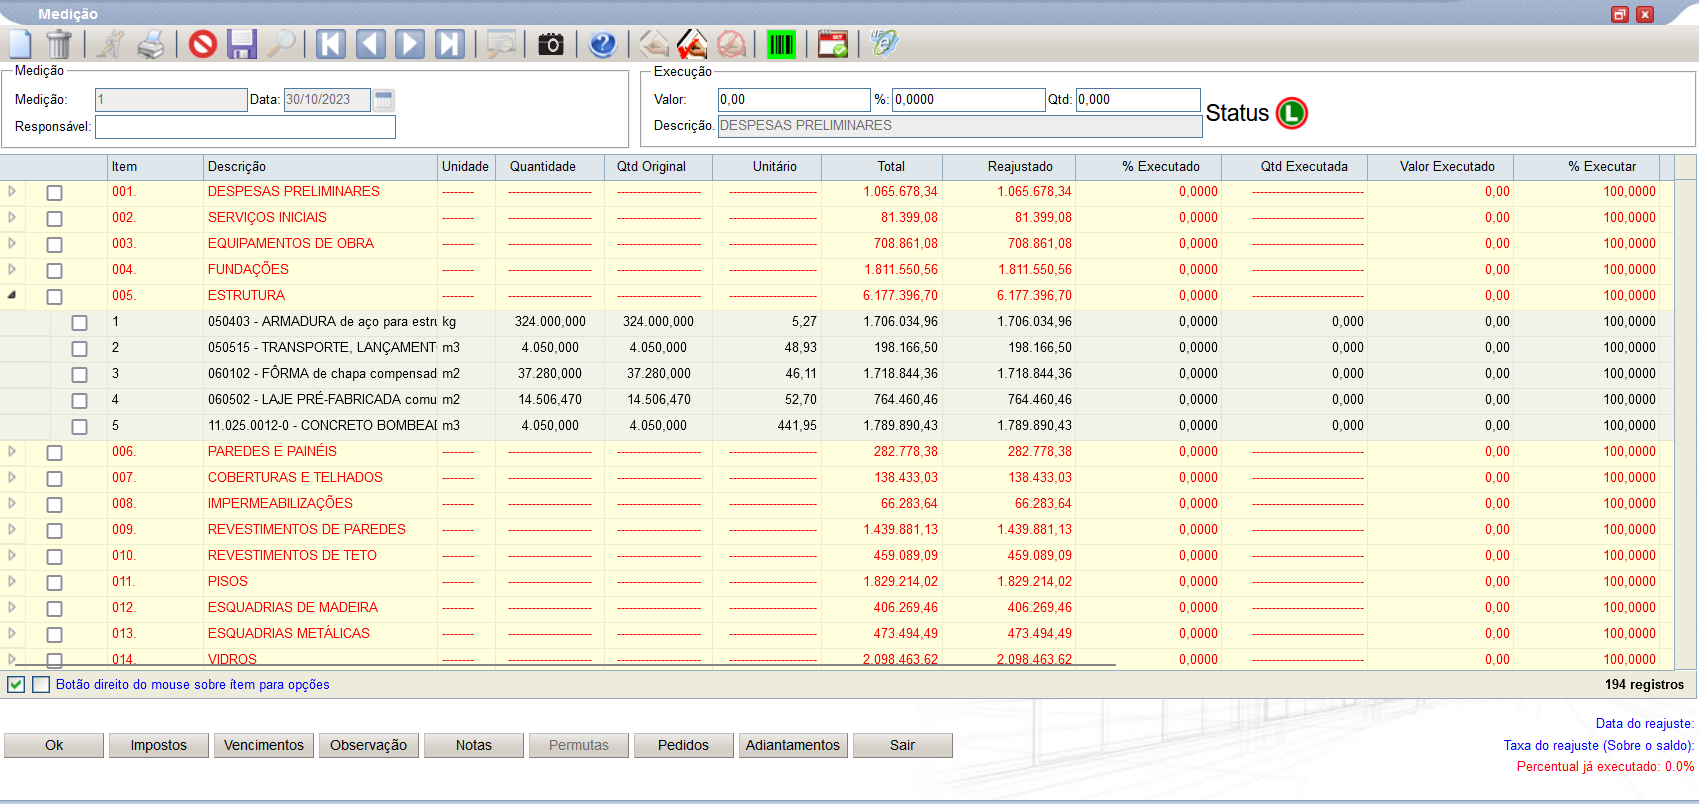This screenshot has width=1699, height=804.
Task: Open the Vencimentos button
Action: [x=264, y=745]
